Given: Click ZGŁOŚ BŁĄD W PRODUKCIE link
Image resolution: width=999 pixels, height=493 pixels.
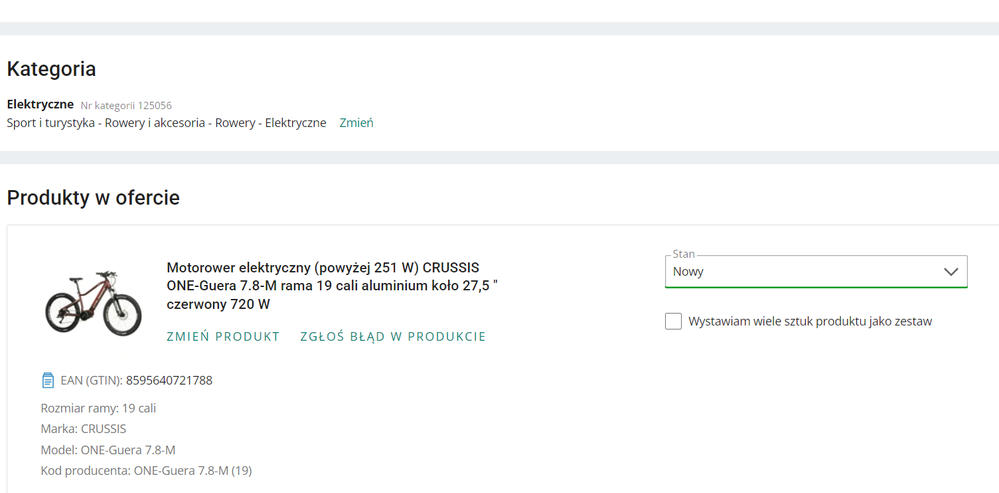Looking at the screenshot, I should point(393,336).
